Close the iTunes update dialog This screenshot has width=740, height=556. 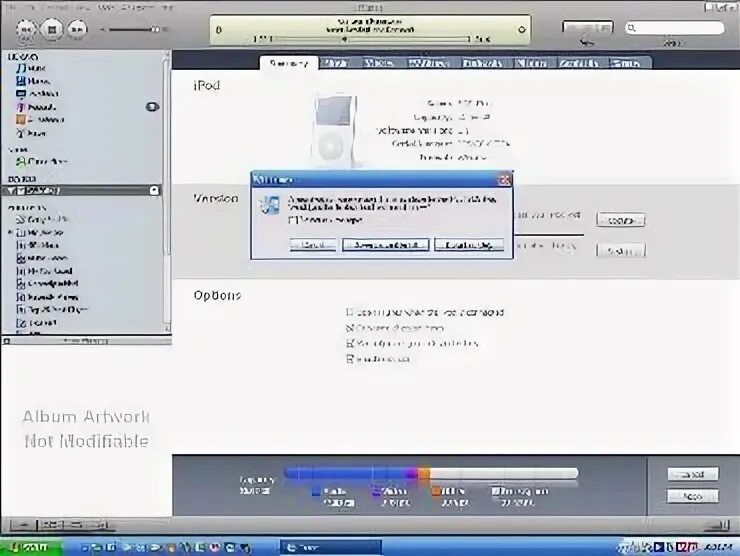click(x=505, y=180)
